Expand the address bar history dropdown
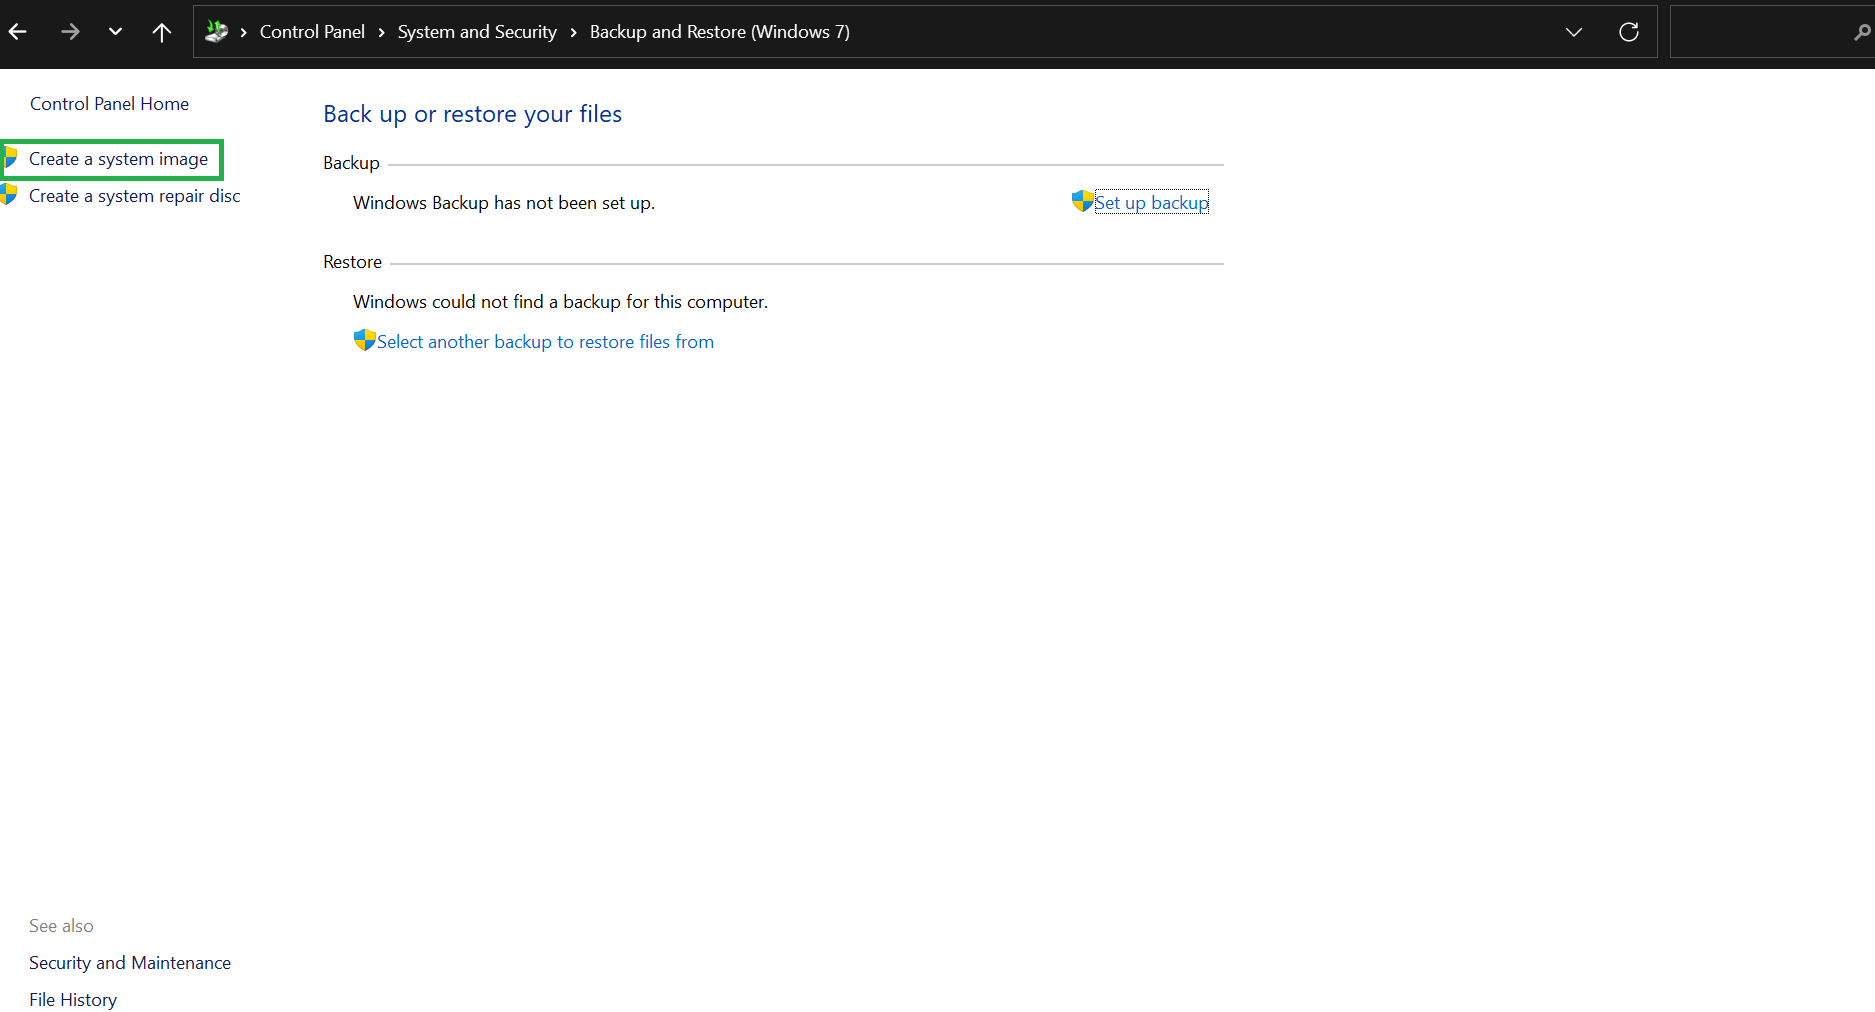Viewport: 1875px width, 1012px height. [1574, 32]
